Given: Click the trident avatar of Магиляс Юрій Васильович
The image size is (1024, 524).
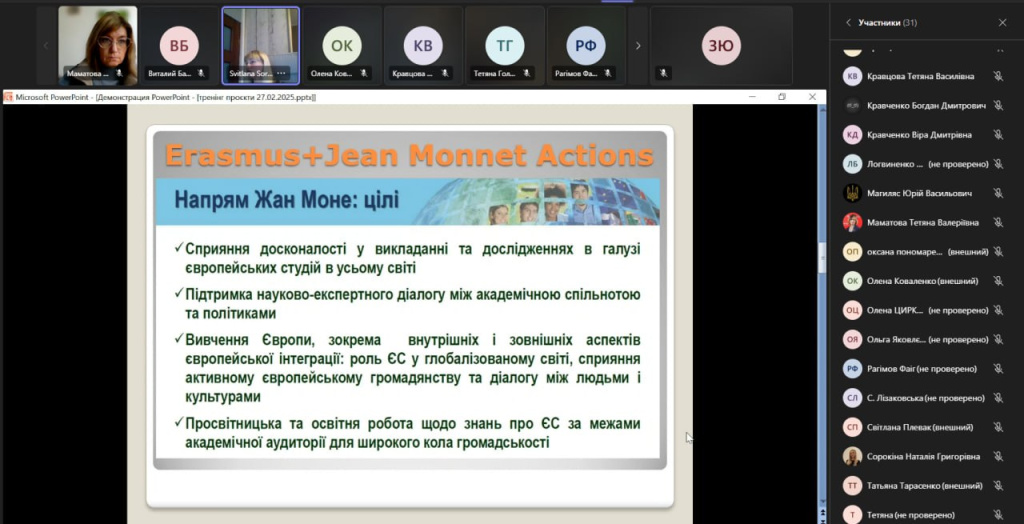Looking at the screenshot, I should coord(852,193).
